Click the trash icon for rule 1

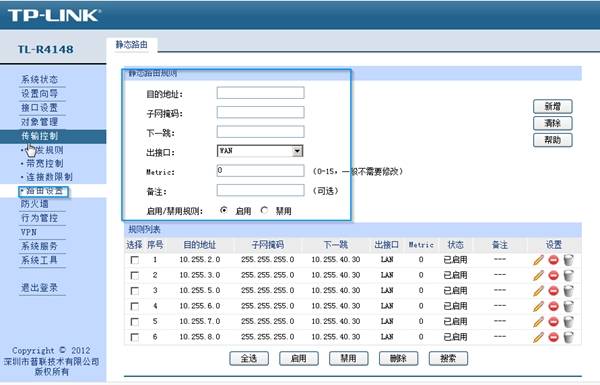(569, 260)
